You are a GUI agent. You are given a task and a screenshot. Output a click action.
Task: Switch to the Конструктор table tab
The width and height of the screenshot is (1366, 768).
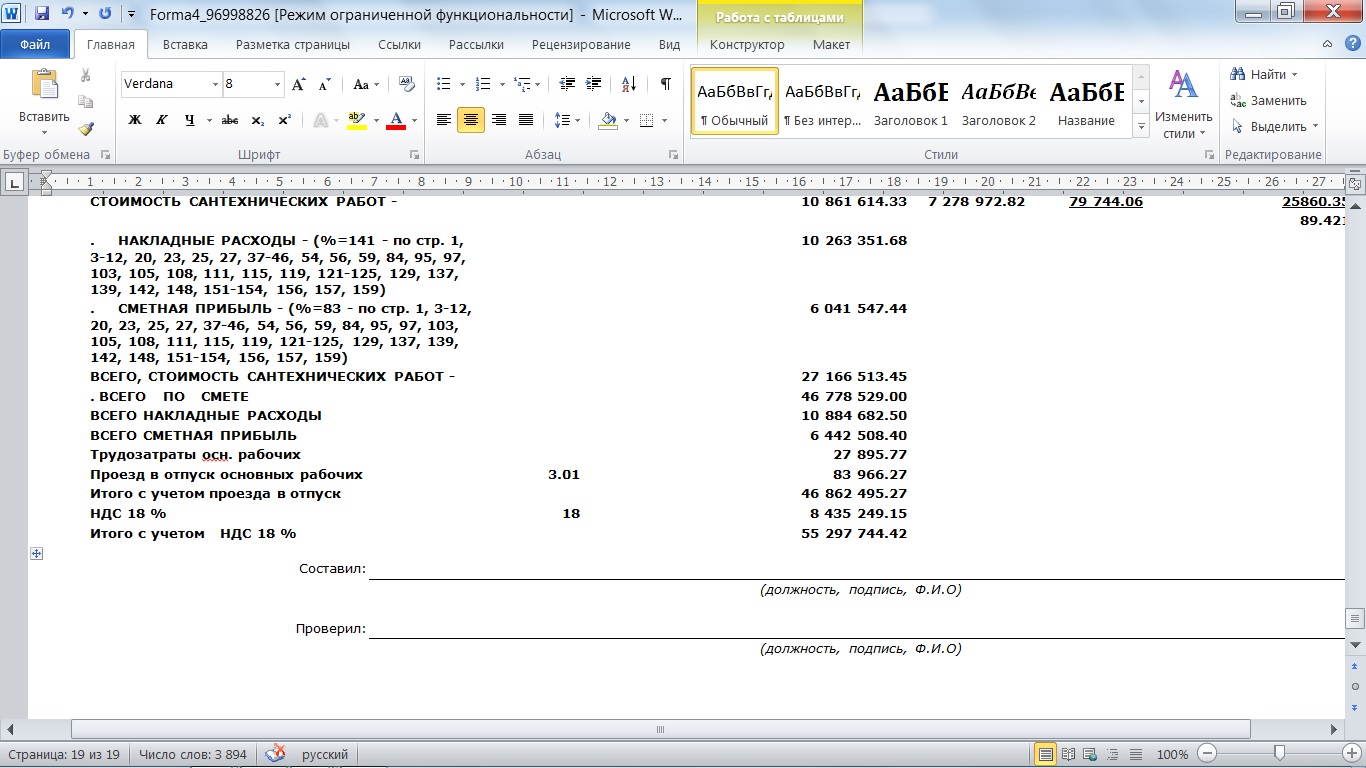tap(747, 44)
